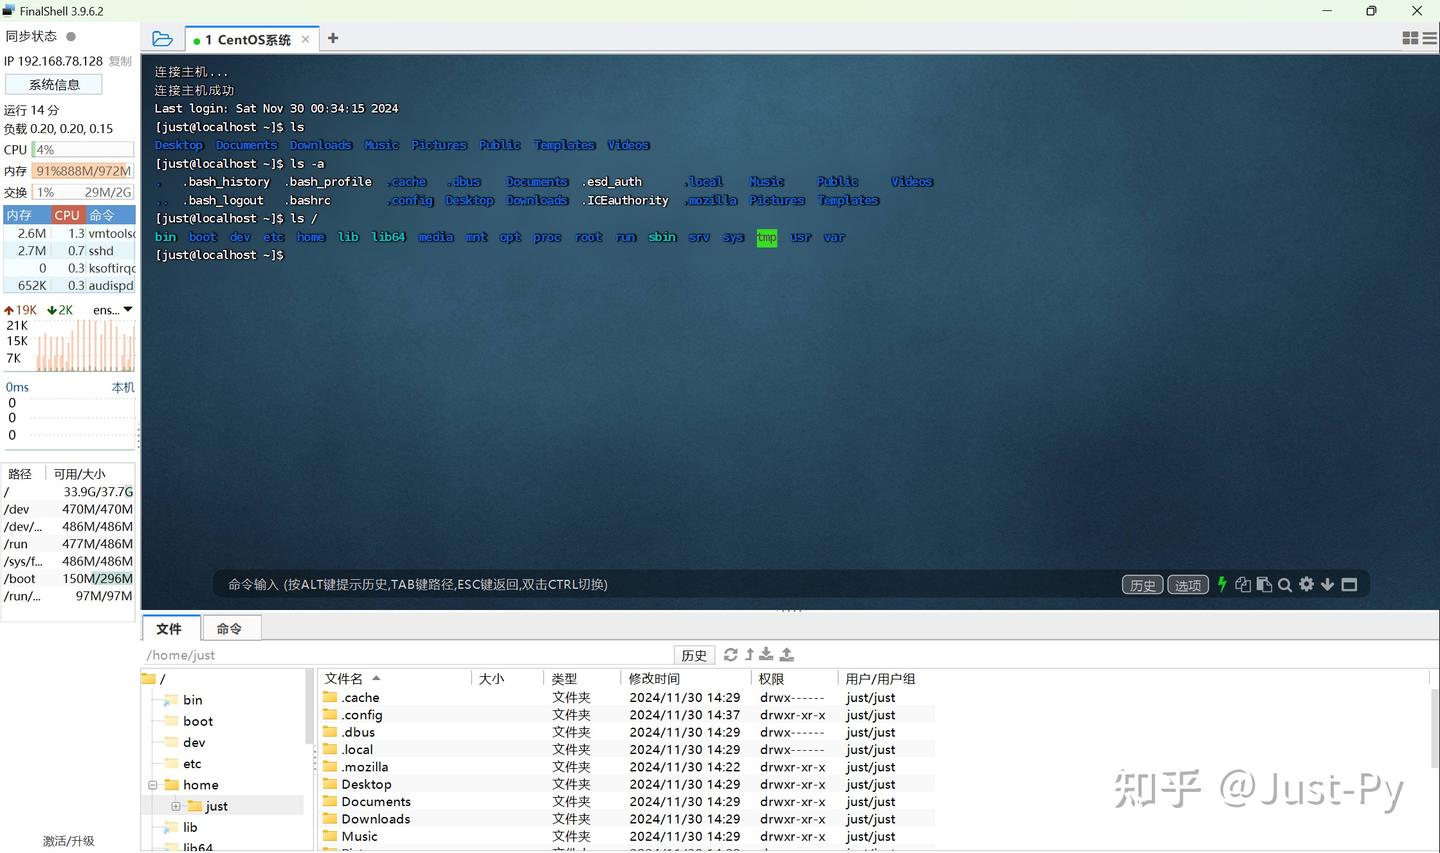Select the Downloads folder row in file list
The width and height of the screenshot is (1440, 853).
click(x=627, y=818)
